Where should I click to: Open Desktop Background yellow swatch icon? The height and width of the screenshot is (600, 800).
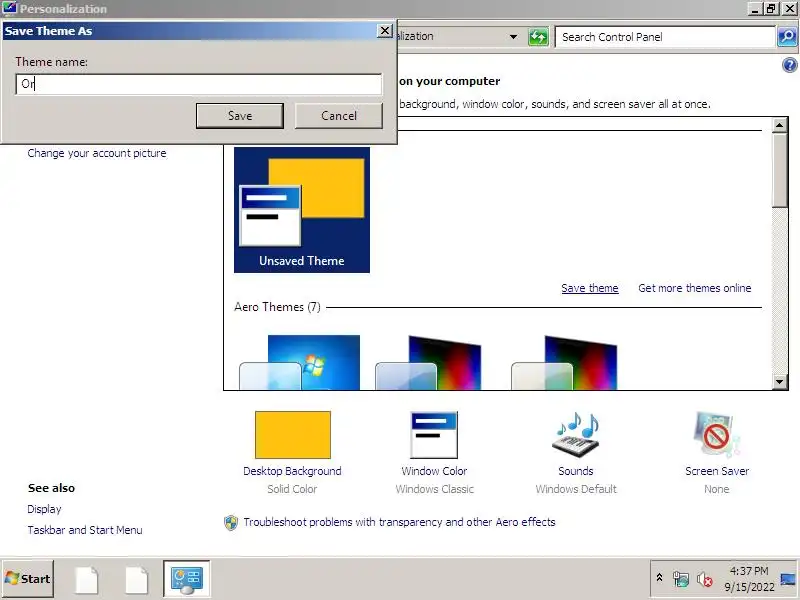(x=293, y=435)
